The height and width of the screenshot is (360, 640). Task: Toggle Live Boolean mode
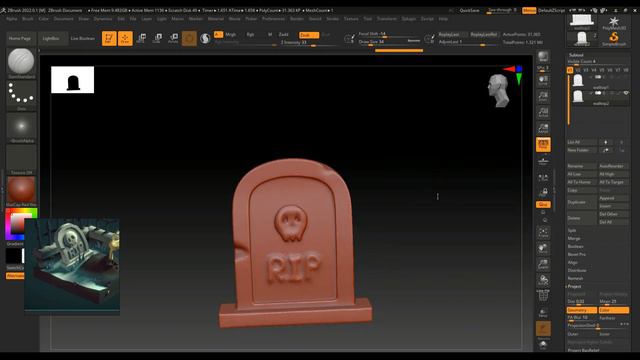click(x=83, y=38)
